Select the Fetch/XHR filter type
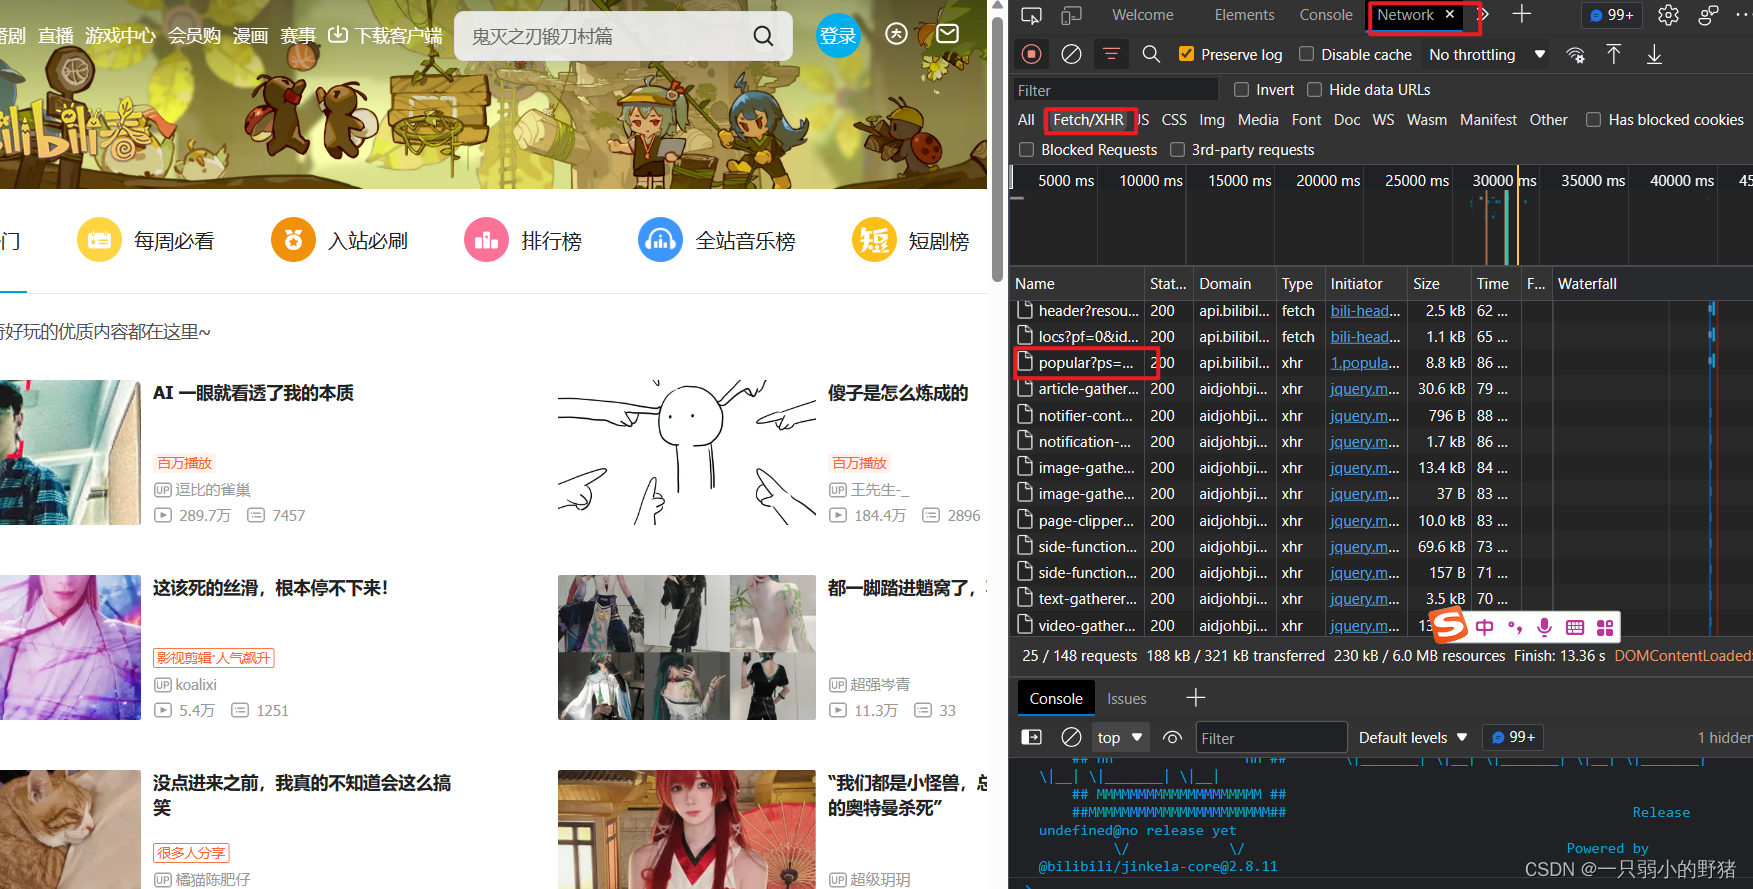This screenshot has height=889, width=1753. point(1088,120)
